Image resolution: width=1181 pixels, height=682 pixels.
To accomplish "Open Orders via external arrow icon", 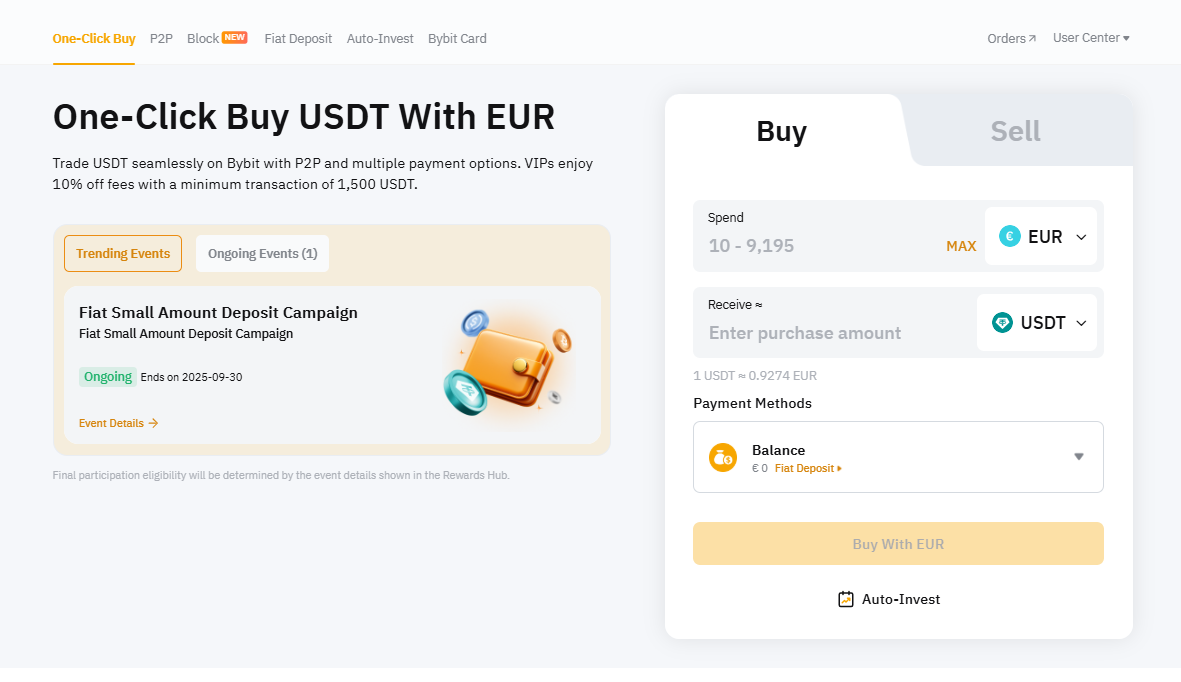I will (1032, 39).
